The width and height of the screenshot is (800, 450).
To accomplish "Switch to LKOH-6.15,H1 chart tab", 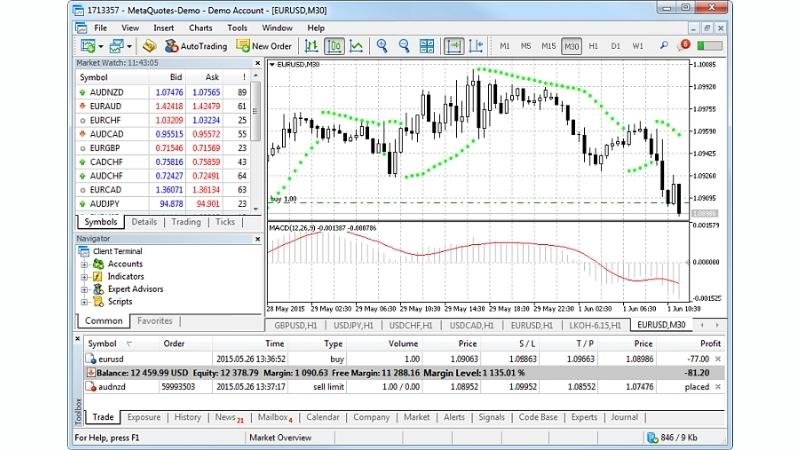I will [595, 325].
